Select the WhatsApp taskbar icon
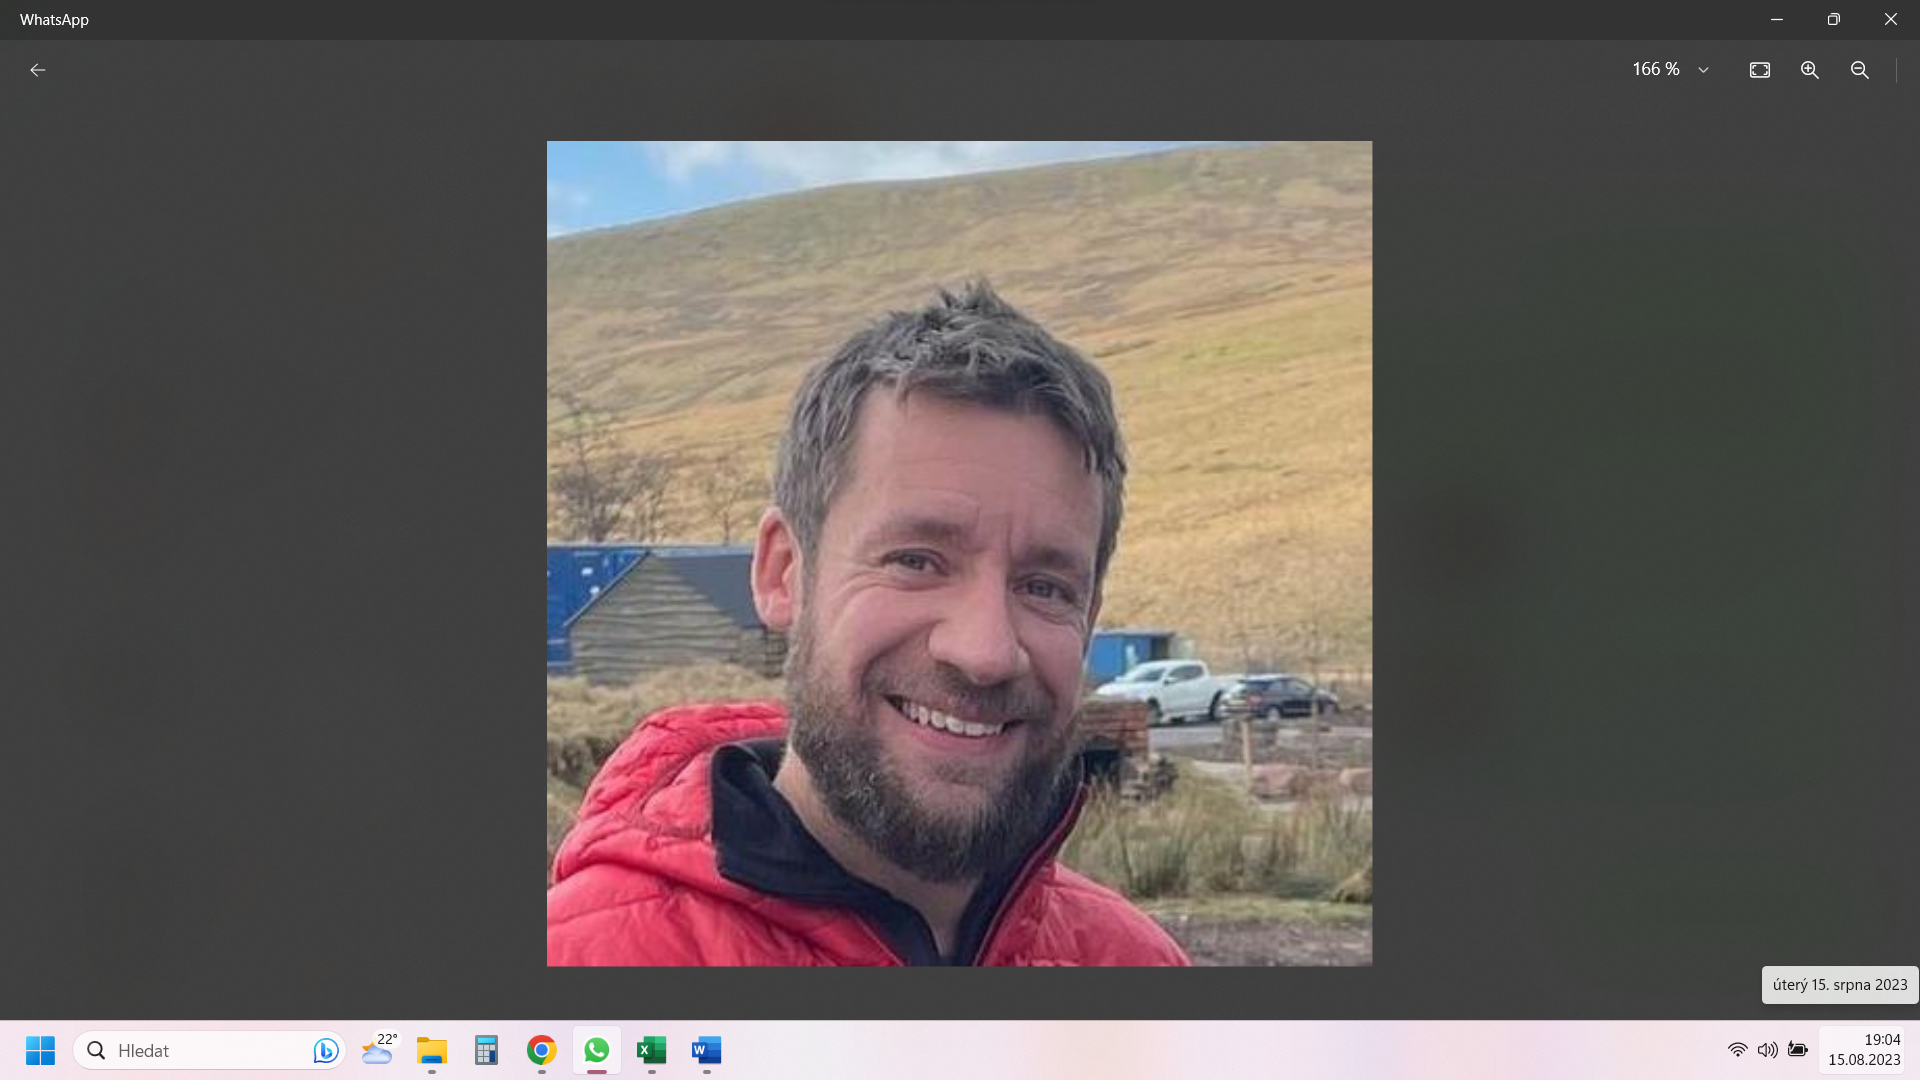The width and height of the screenshot is (1920, 1080). pyautogui.click(x=596, y=1050)
